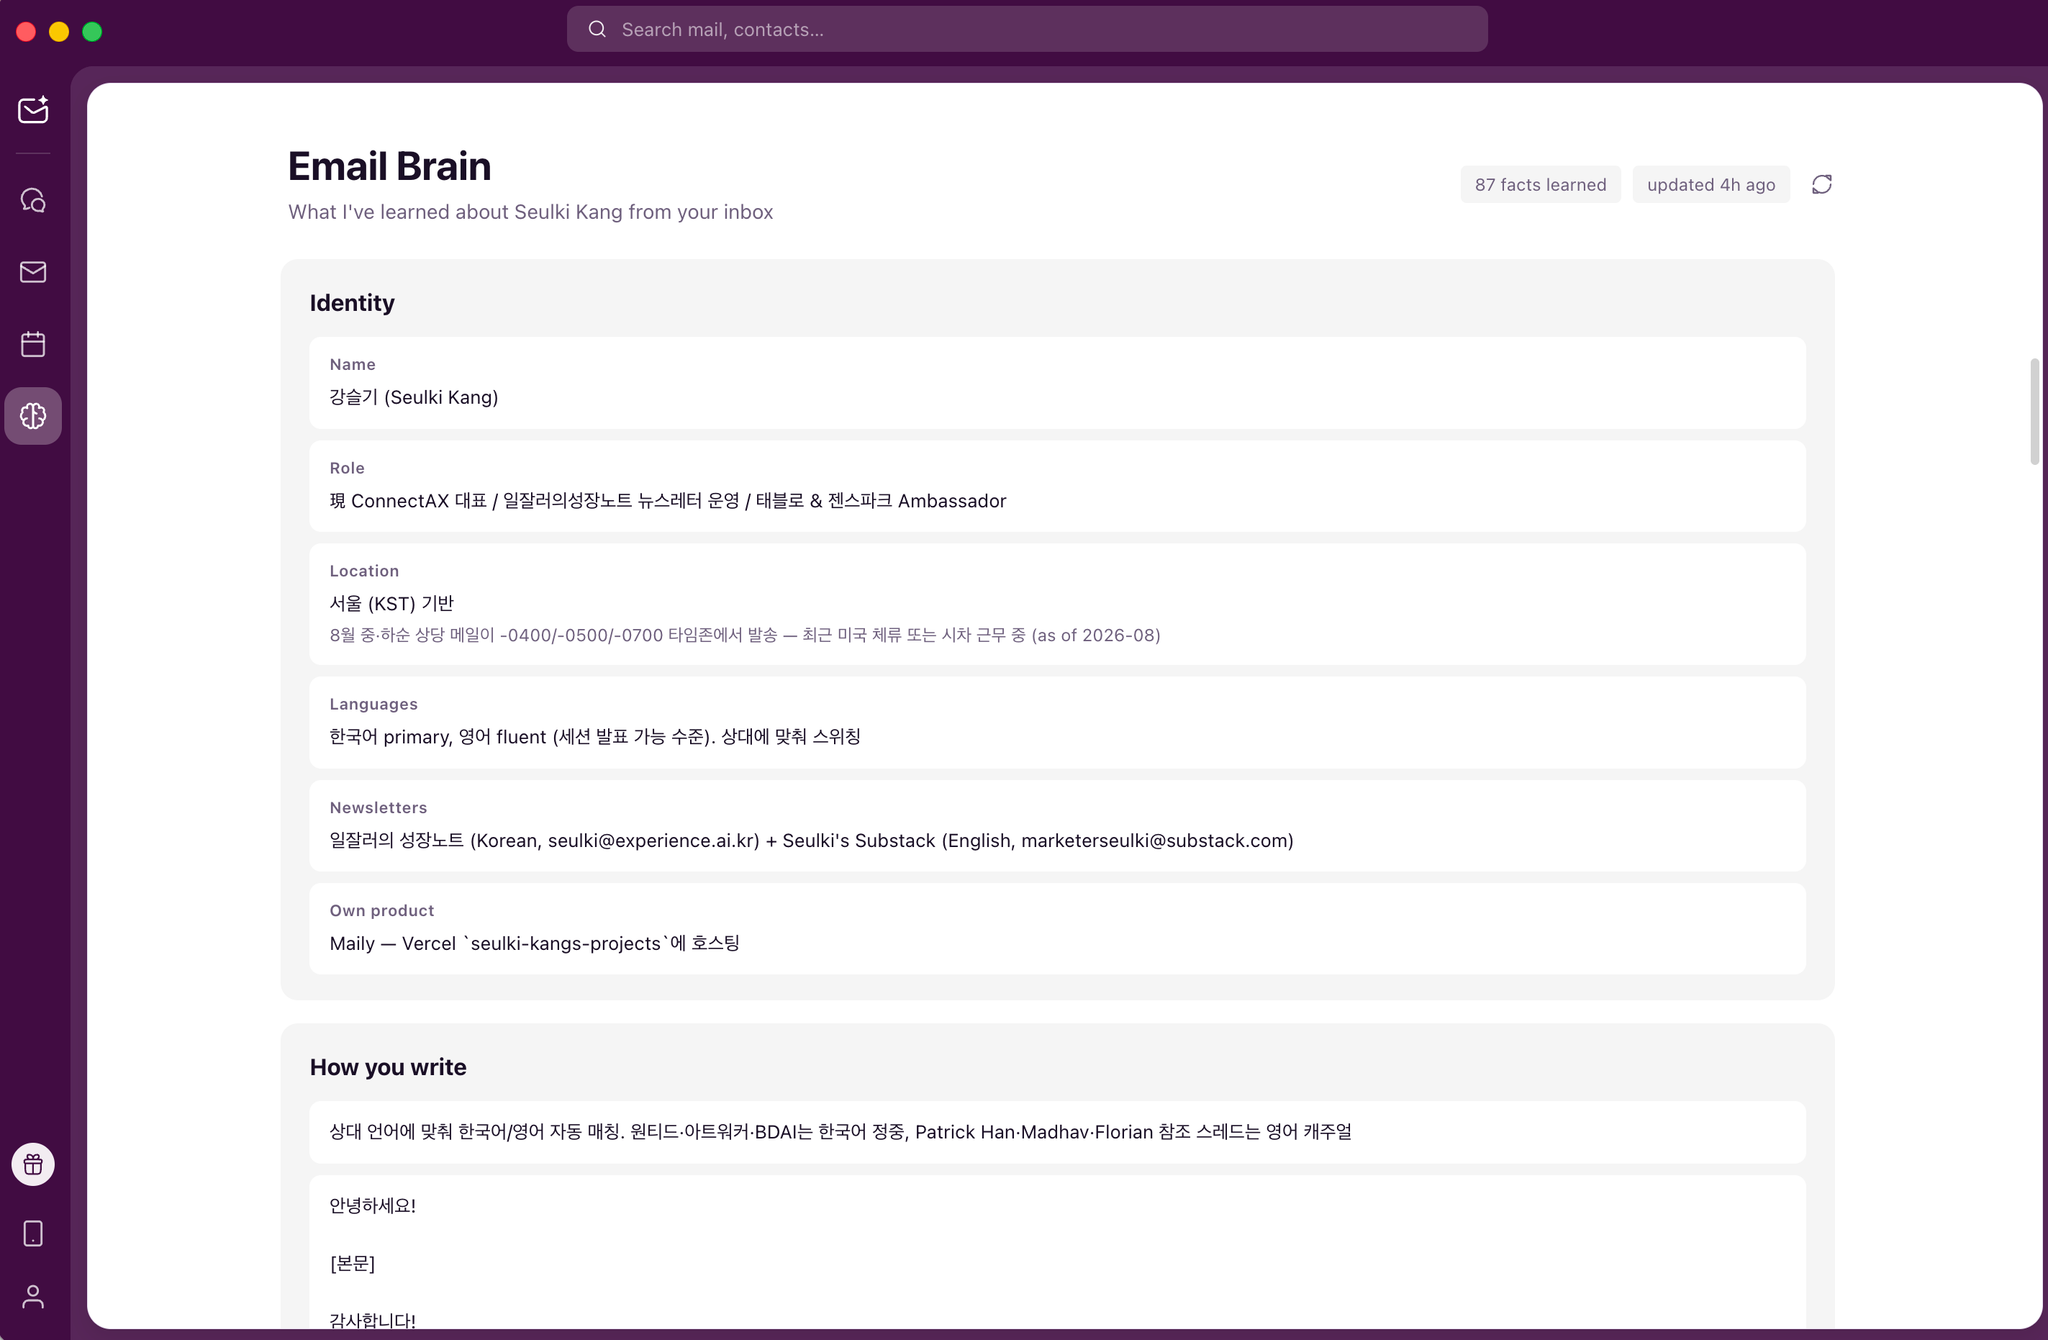Select the Name fact card
Viewport: 2048px width, 1340px height.
point(1057,383)
